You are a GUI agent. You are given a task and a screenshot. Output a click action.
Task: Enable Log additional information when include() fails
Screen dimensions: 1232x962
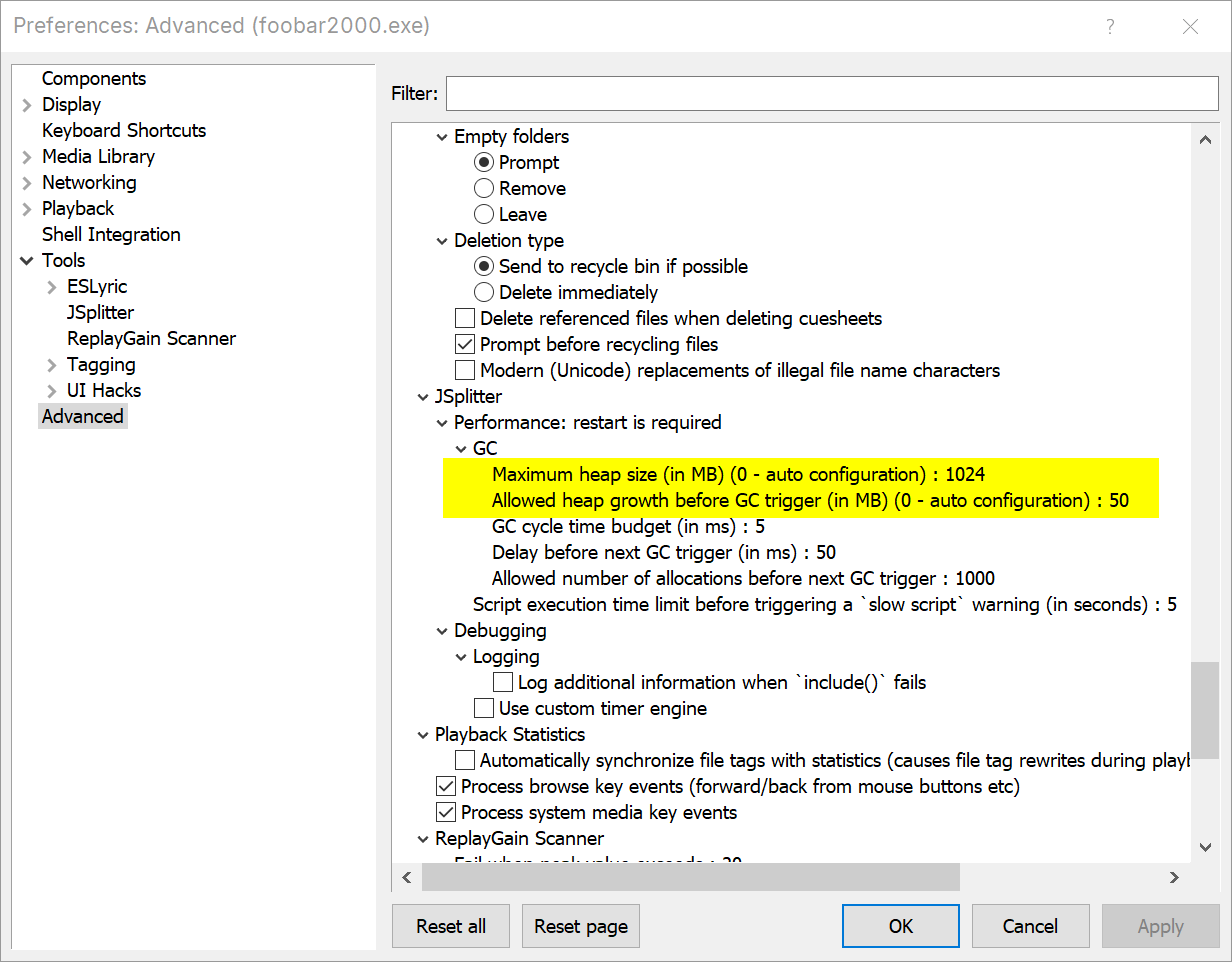tap(503, 682)
